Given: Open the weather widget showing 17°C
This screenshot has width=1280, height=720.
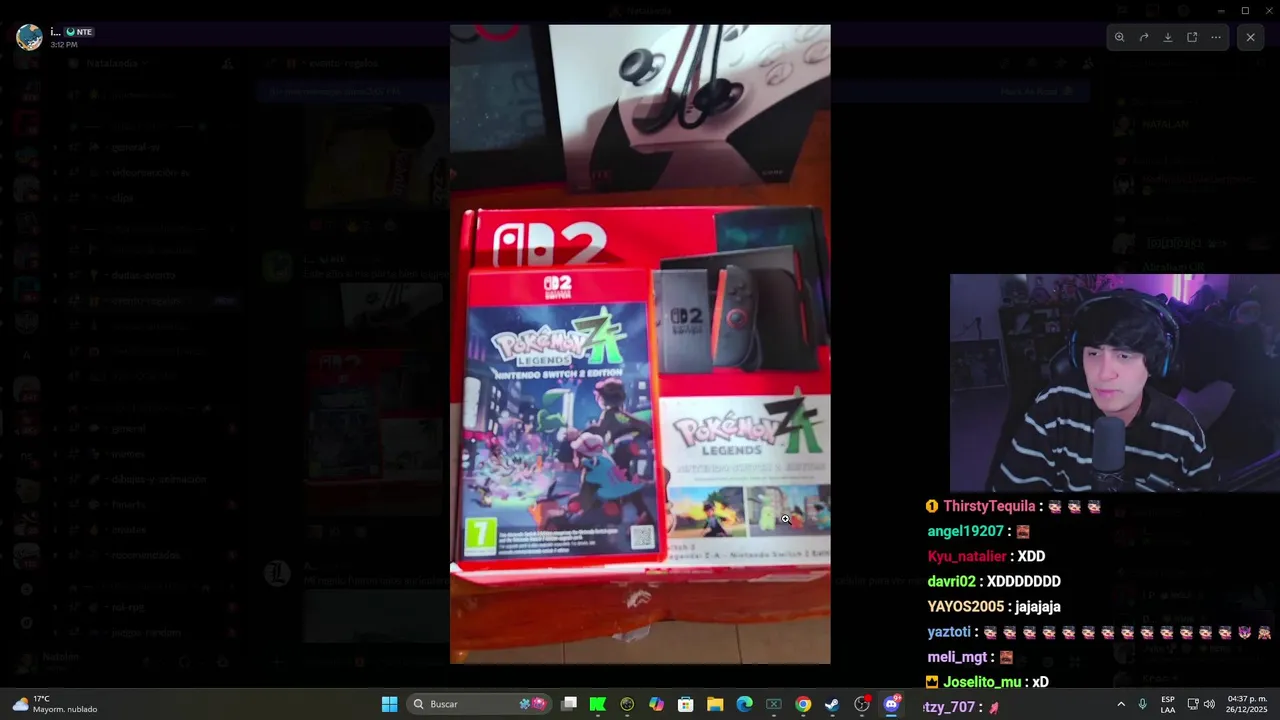Looking at the screenshot, I should [55, 704].
